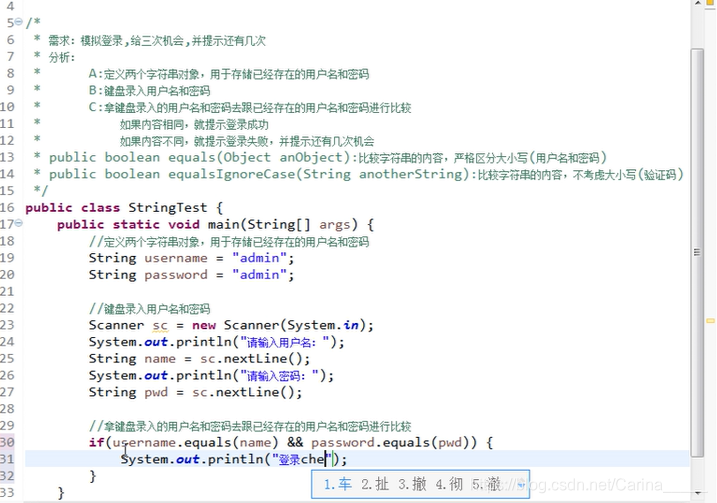Select IME candidate 2 扯

pos(375,484)
